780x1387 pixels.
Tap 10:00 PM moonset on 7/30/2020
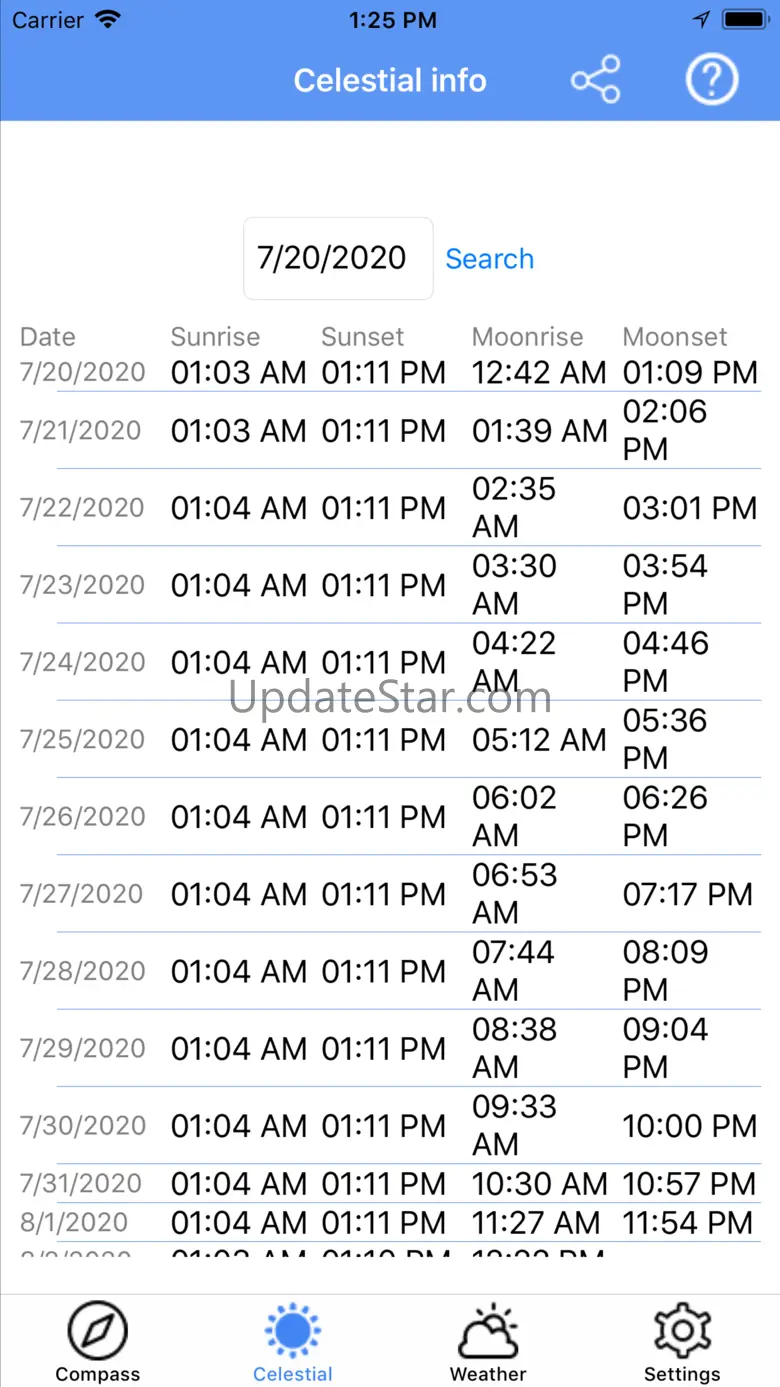pyautogui.click(x=690, y=1126)
